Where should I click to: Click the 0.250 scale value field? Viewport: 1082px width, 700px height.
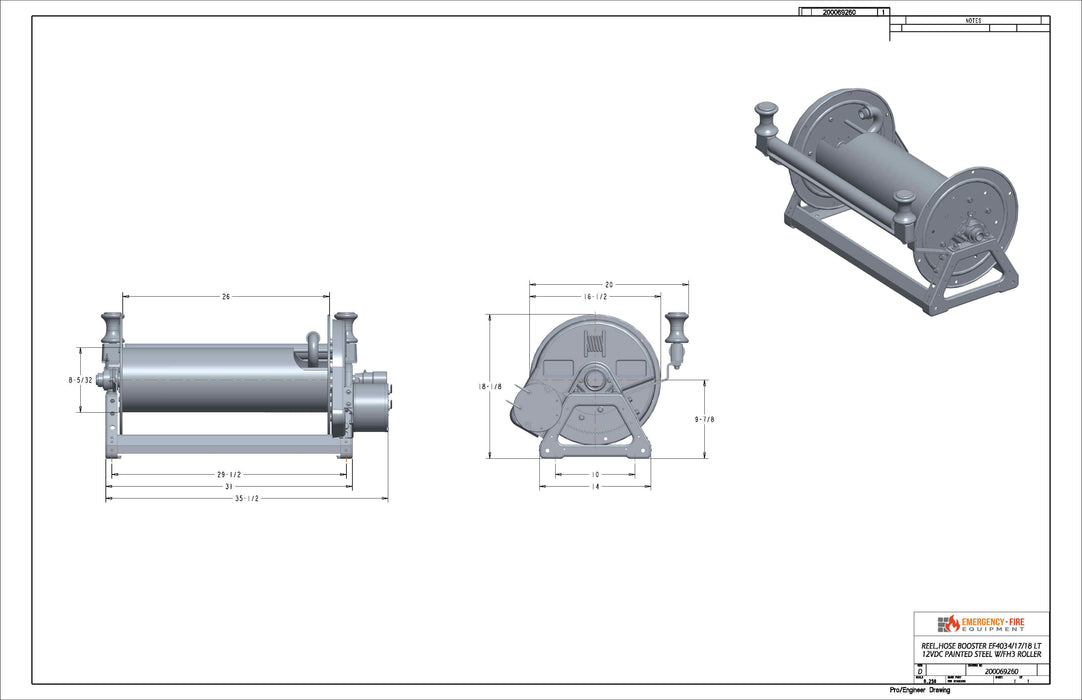[930, 679]
